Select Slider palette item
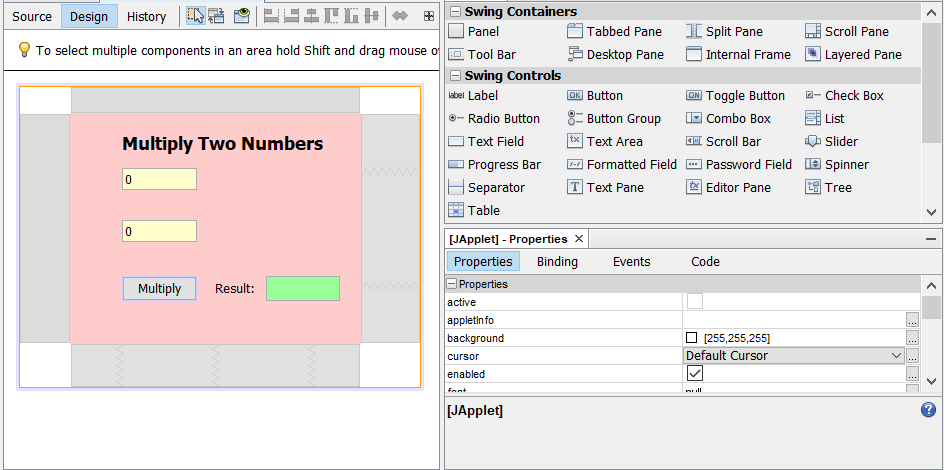944x470 pixels. [x=831, y=141]
